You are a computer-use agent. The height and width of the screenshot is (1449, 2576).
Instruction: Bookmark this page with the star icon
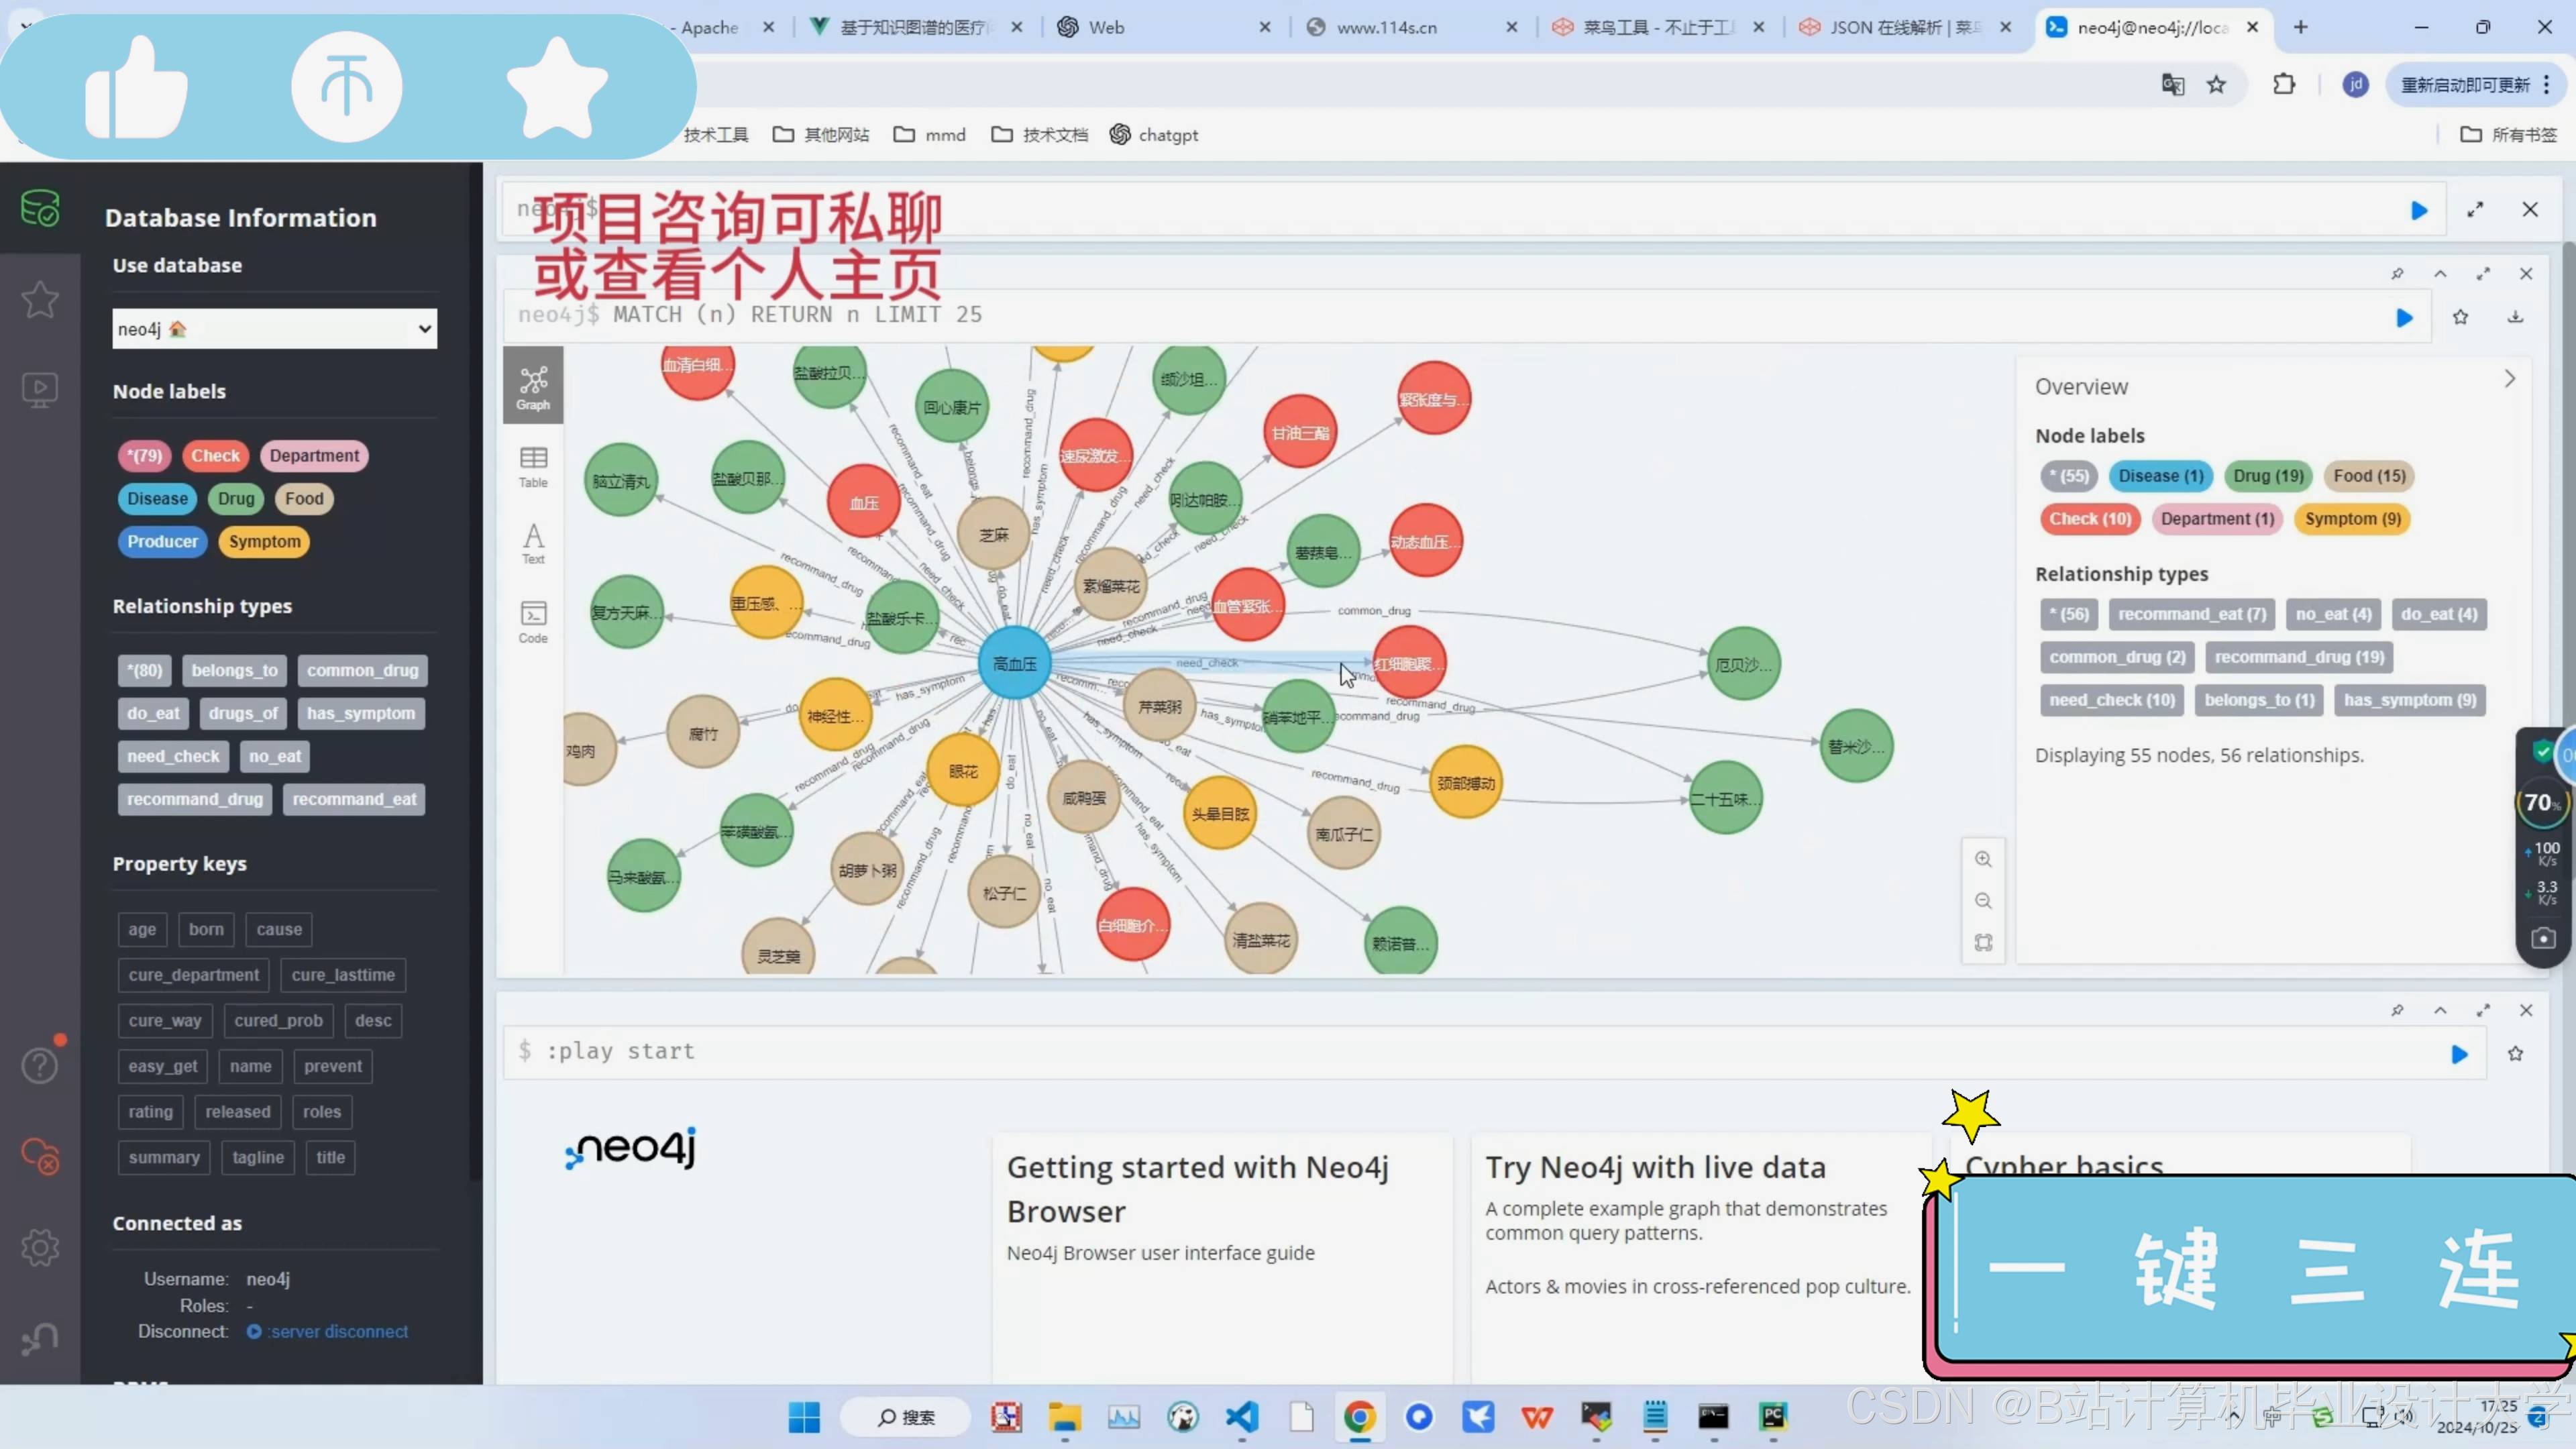coord(2216,84)
